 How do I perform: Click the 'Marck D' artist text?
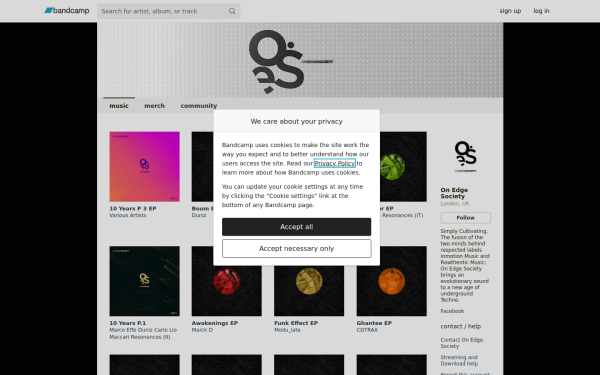pyautogui.click(x=202, y=330)
